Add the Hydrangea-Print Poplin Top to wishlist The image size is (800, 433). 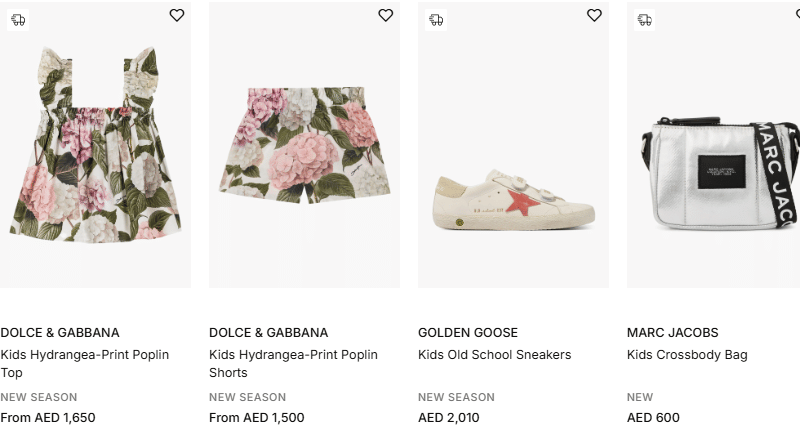coord(177,15)
